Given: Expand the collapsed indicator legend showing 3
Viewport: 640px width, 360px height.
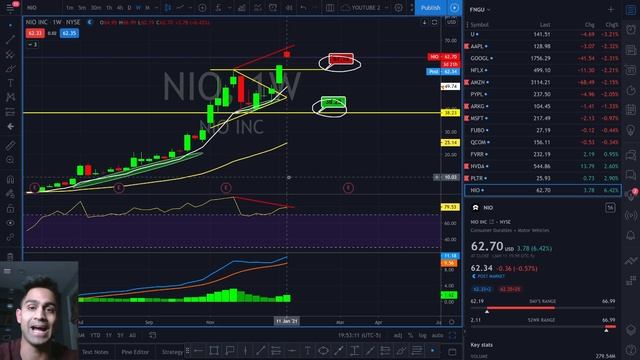Looking at the screenshot, I should (33, 44).
